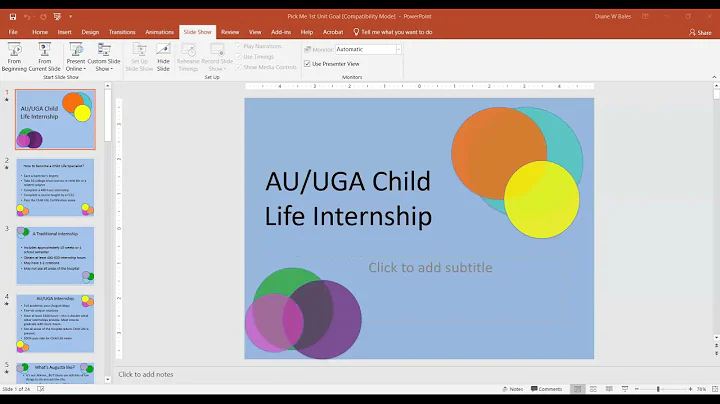This screenshot has height=404, width=720.
Task: Open the Ribbon Display Options icon
Action: 645,17
